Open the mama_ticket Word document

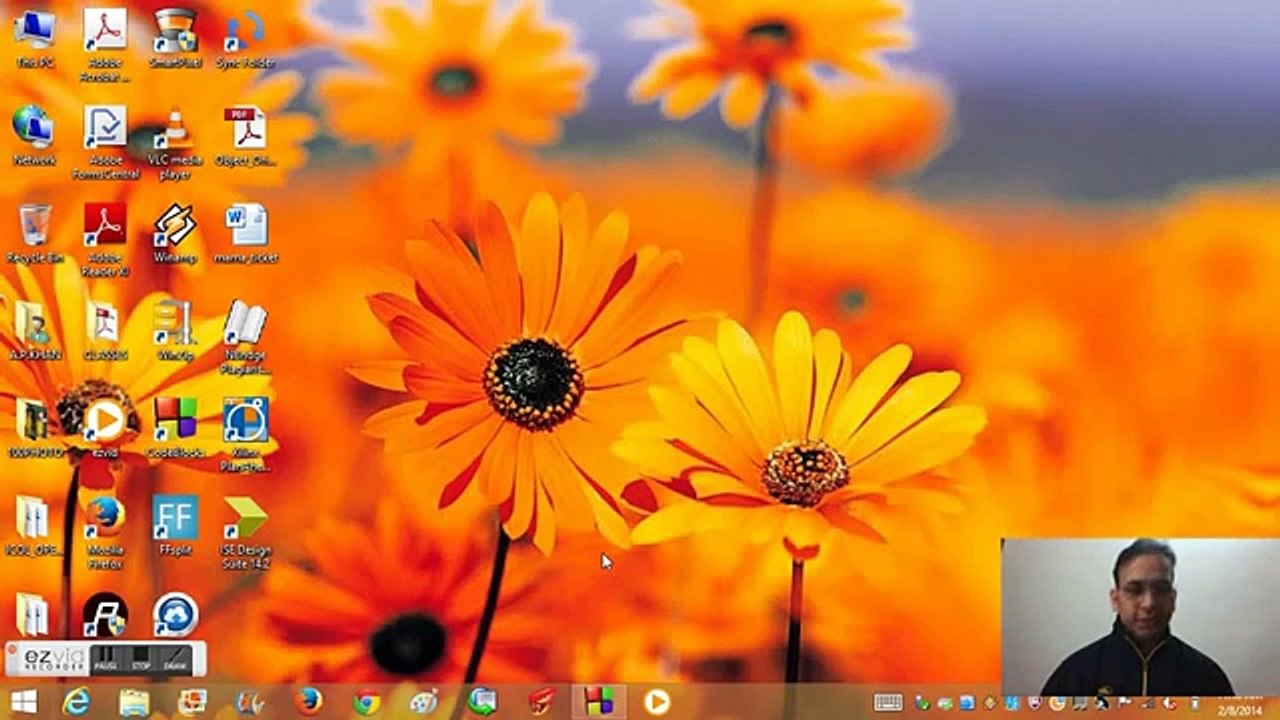[245, 233]
